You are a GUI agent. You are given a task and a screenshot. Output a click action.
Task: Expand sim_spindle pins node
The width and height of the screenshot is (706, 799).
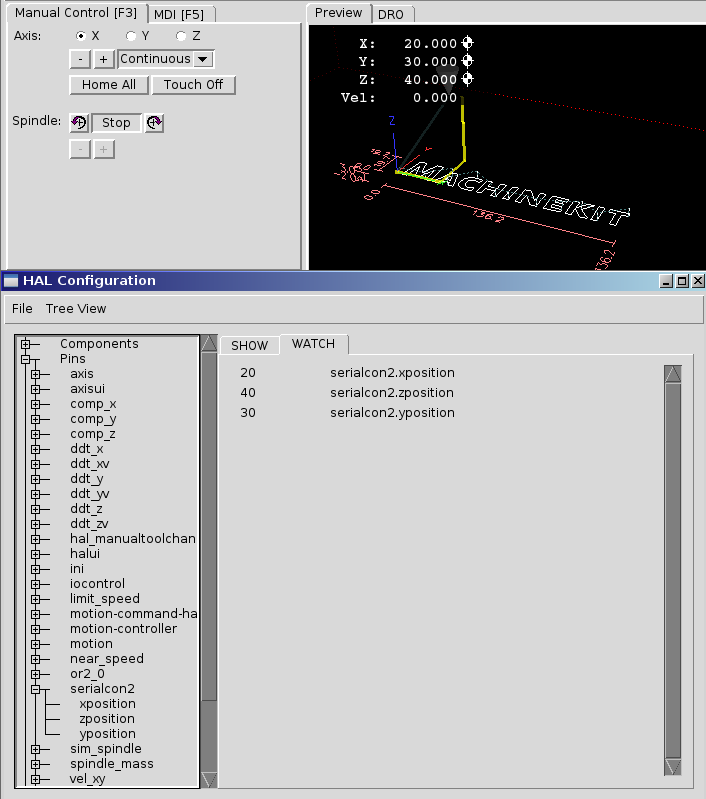pos(35,750)
